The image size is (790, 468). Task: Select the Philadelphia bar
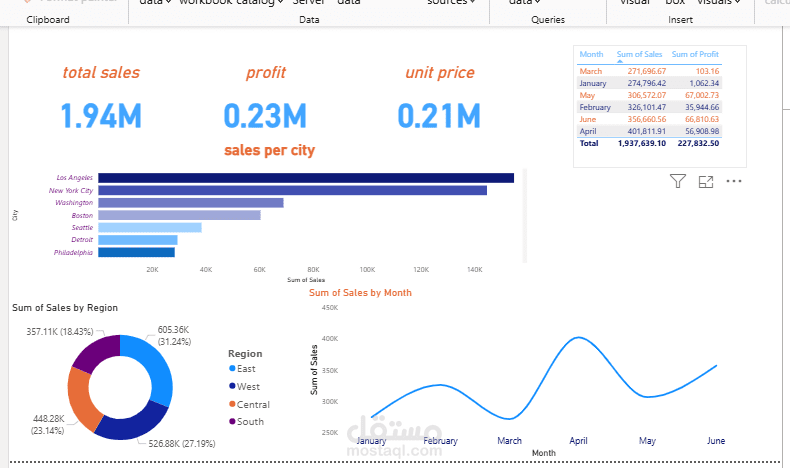[x=137, y=252]
